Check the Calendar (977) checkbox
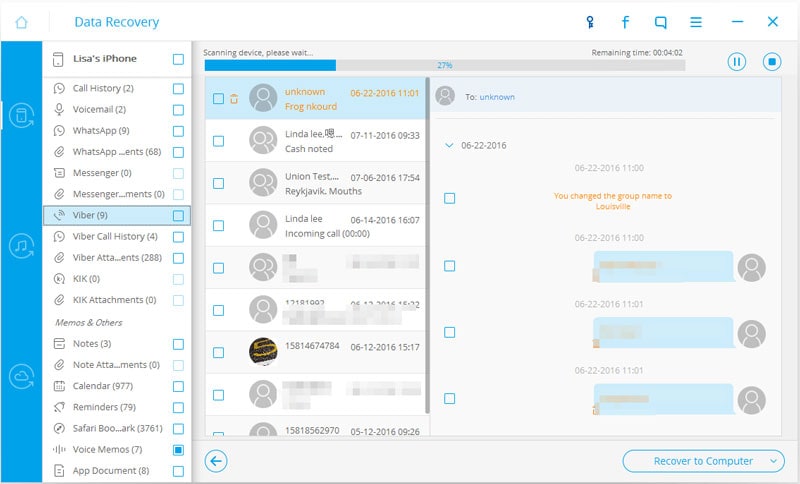Viewport: 800px width, 484px height. (x=178, y=386)
